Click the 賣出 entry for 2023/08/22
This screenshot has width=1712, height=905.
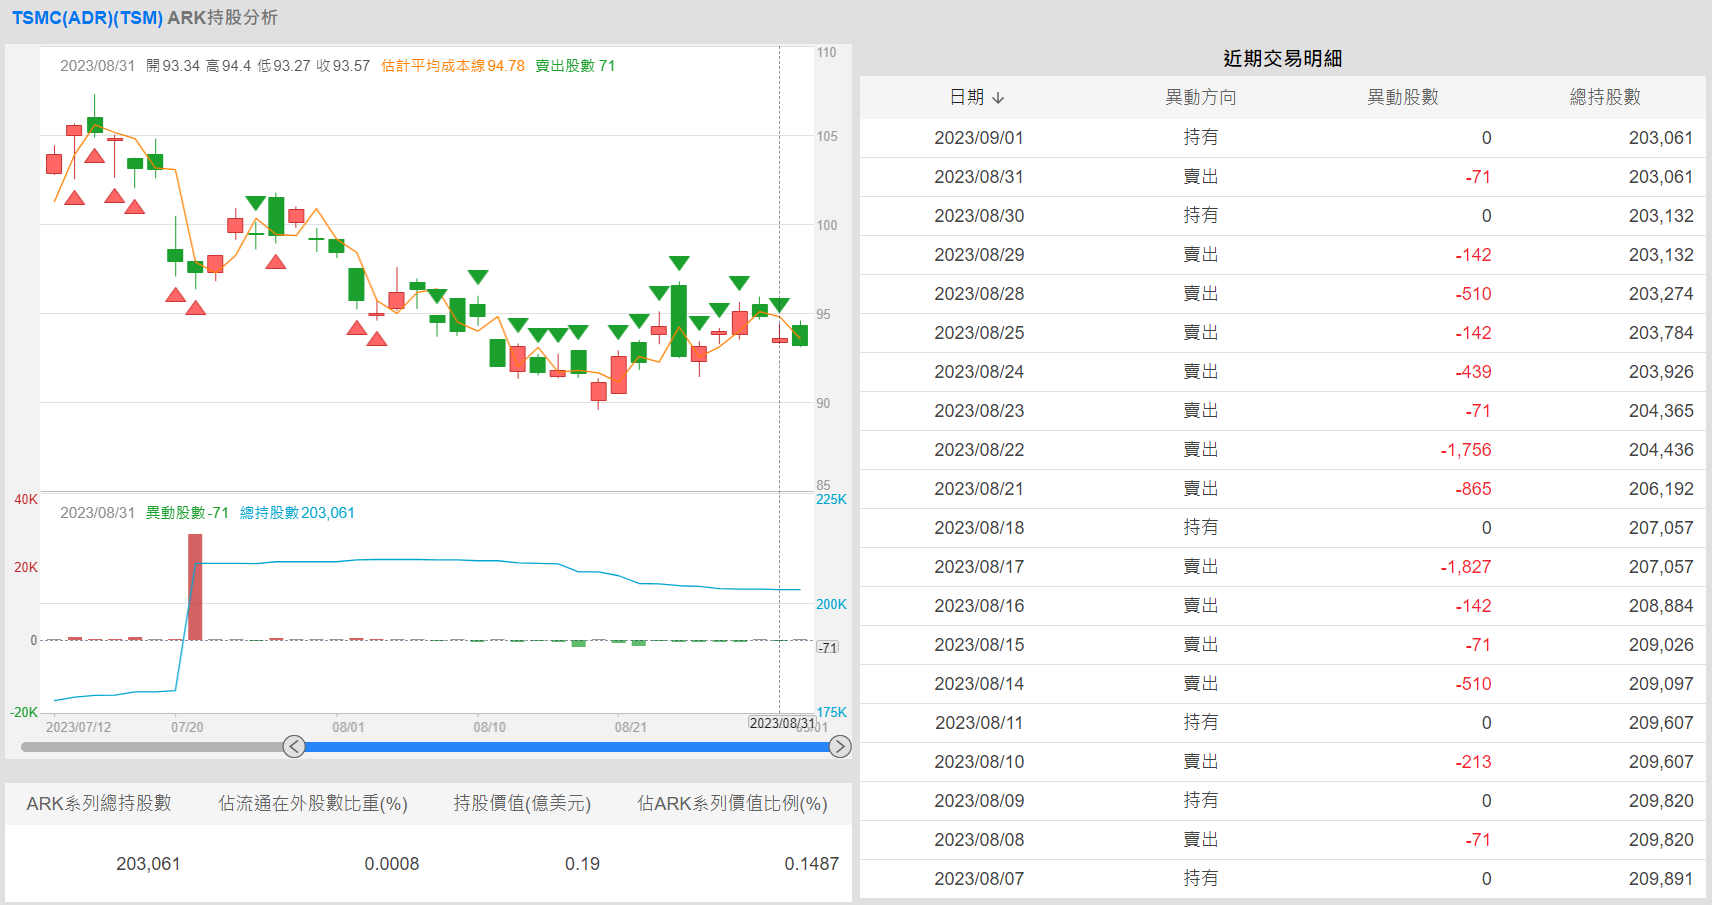click(x=1202, y=450)
